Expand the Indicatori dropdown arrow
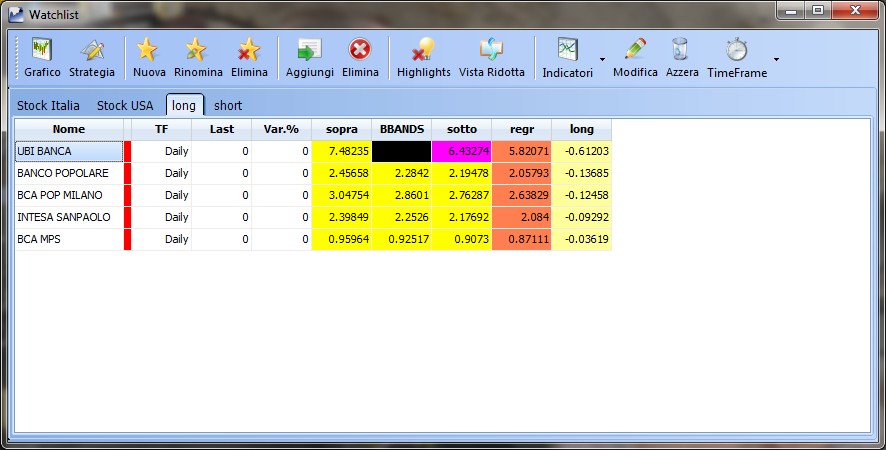Image resolution: width=886 pixels, height=450 pixels. [602, 59]
